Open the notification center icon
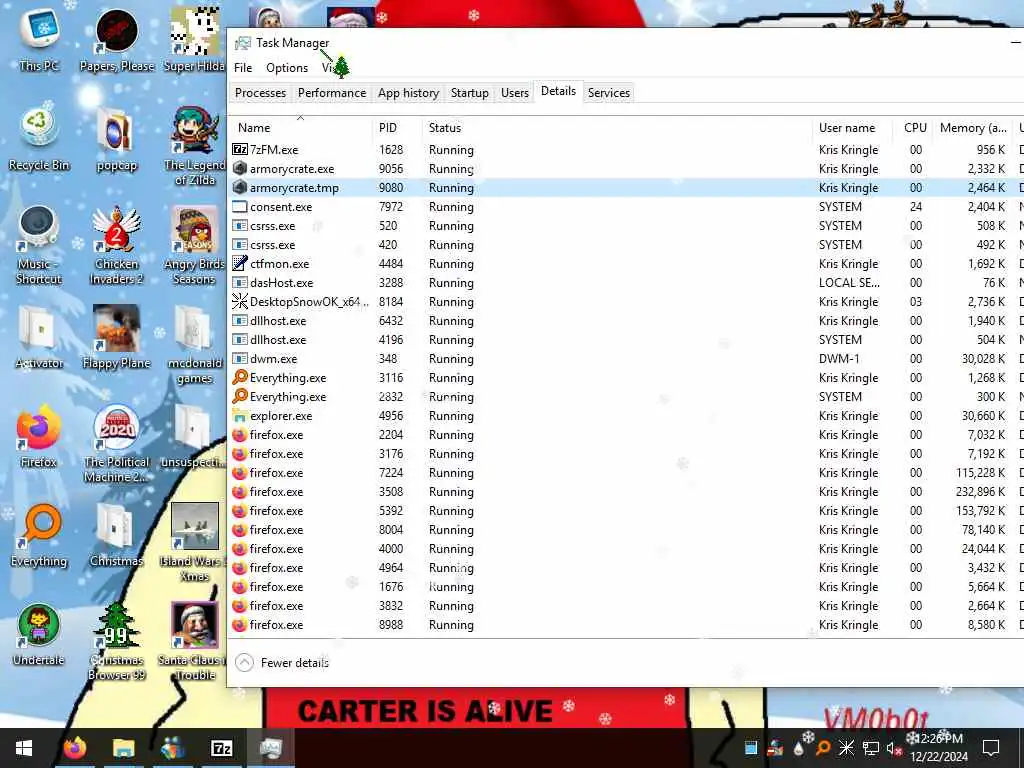 991,748
